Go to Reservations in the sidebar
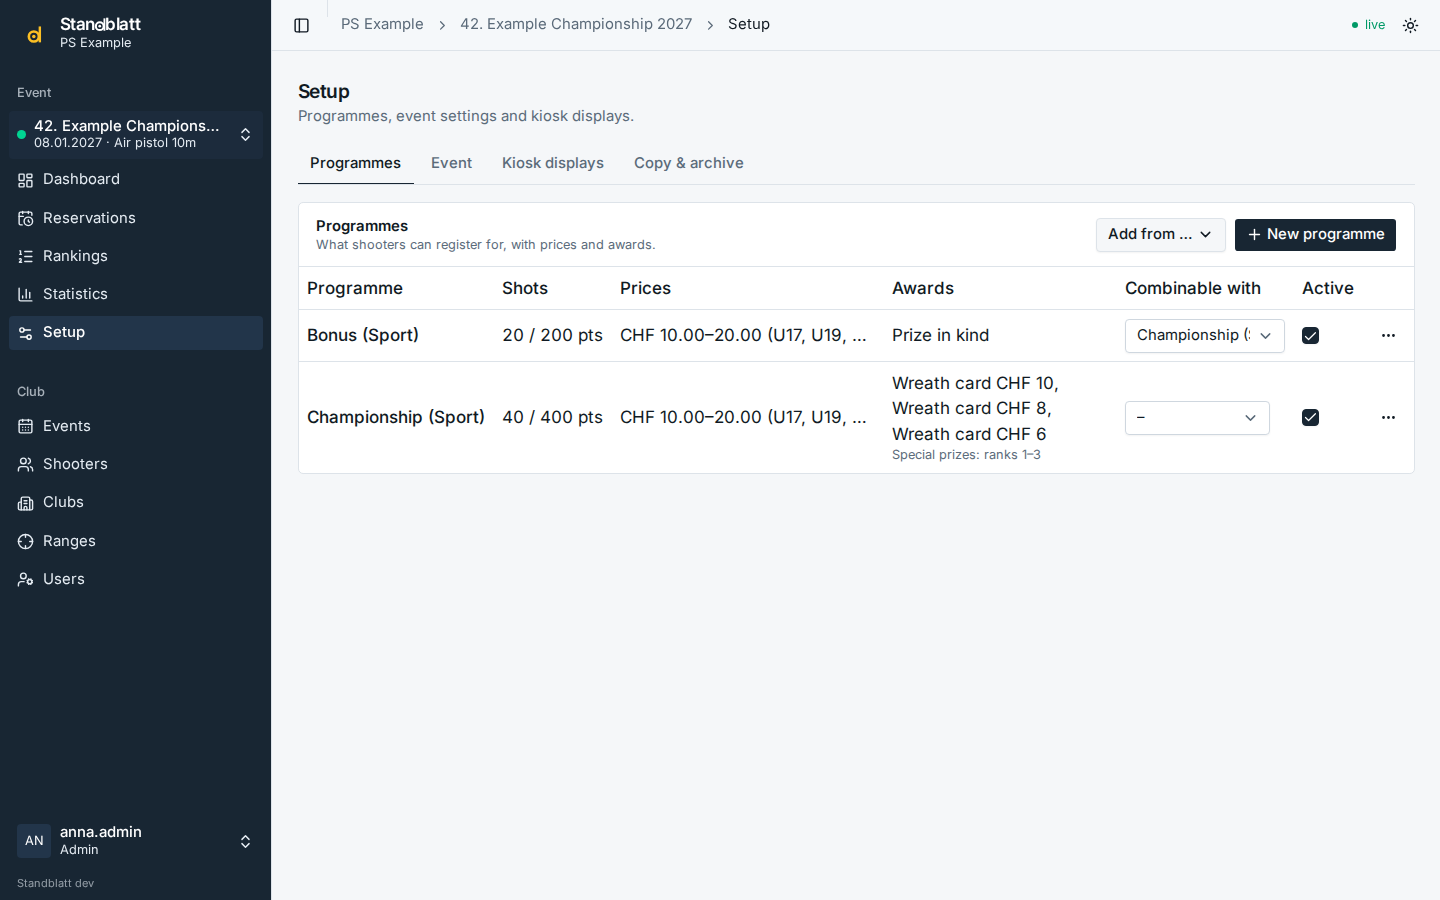 pyautogui.click(x=136, y=218)
